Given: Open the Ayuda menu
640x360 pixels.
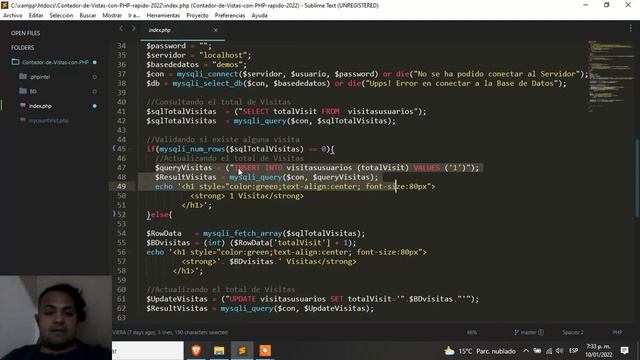Looking at the screenshot, I should pos(260,16).
